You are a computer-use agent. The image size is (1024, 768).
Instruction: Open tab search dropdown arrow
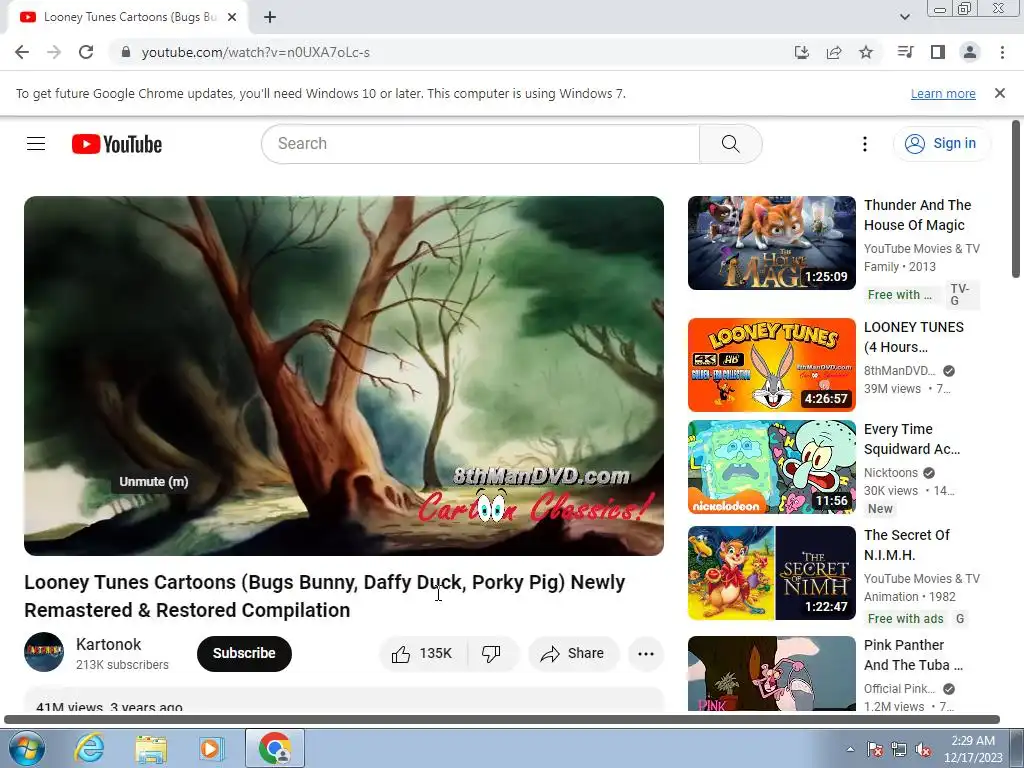905,17
